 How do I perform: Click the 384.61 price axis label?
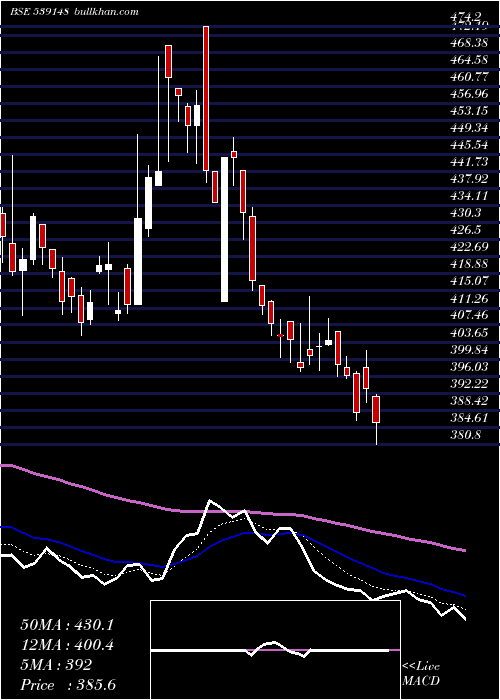click(x=469, y=418)
